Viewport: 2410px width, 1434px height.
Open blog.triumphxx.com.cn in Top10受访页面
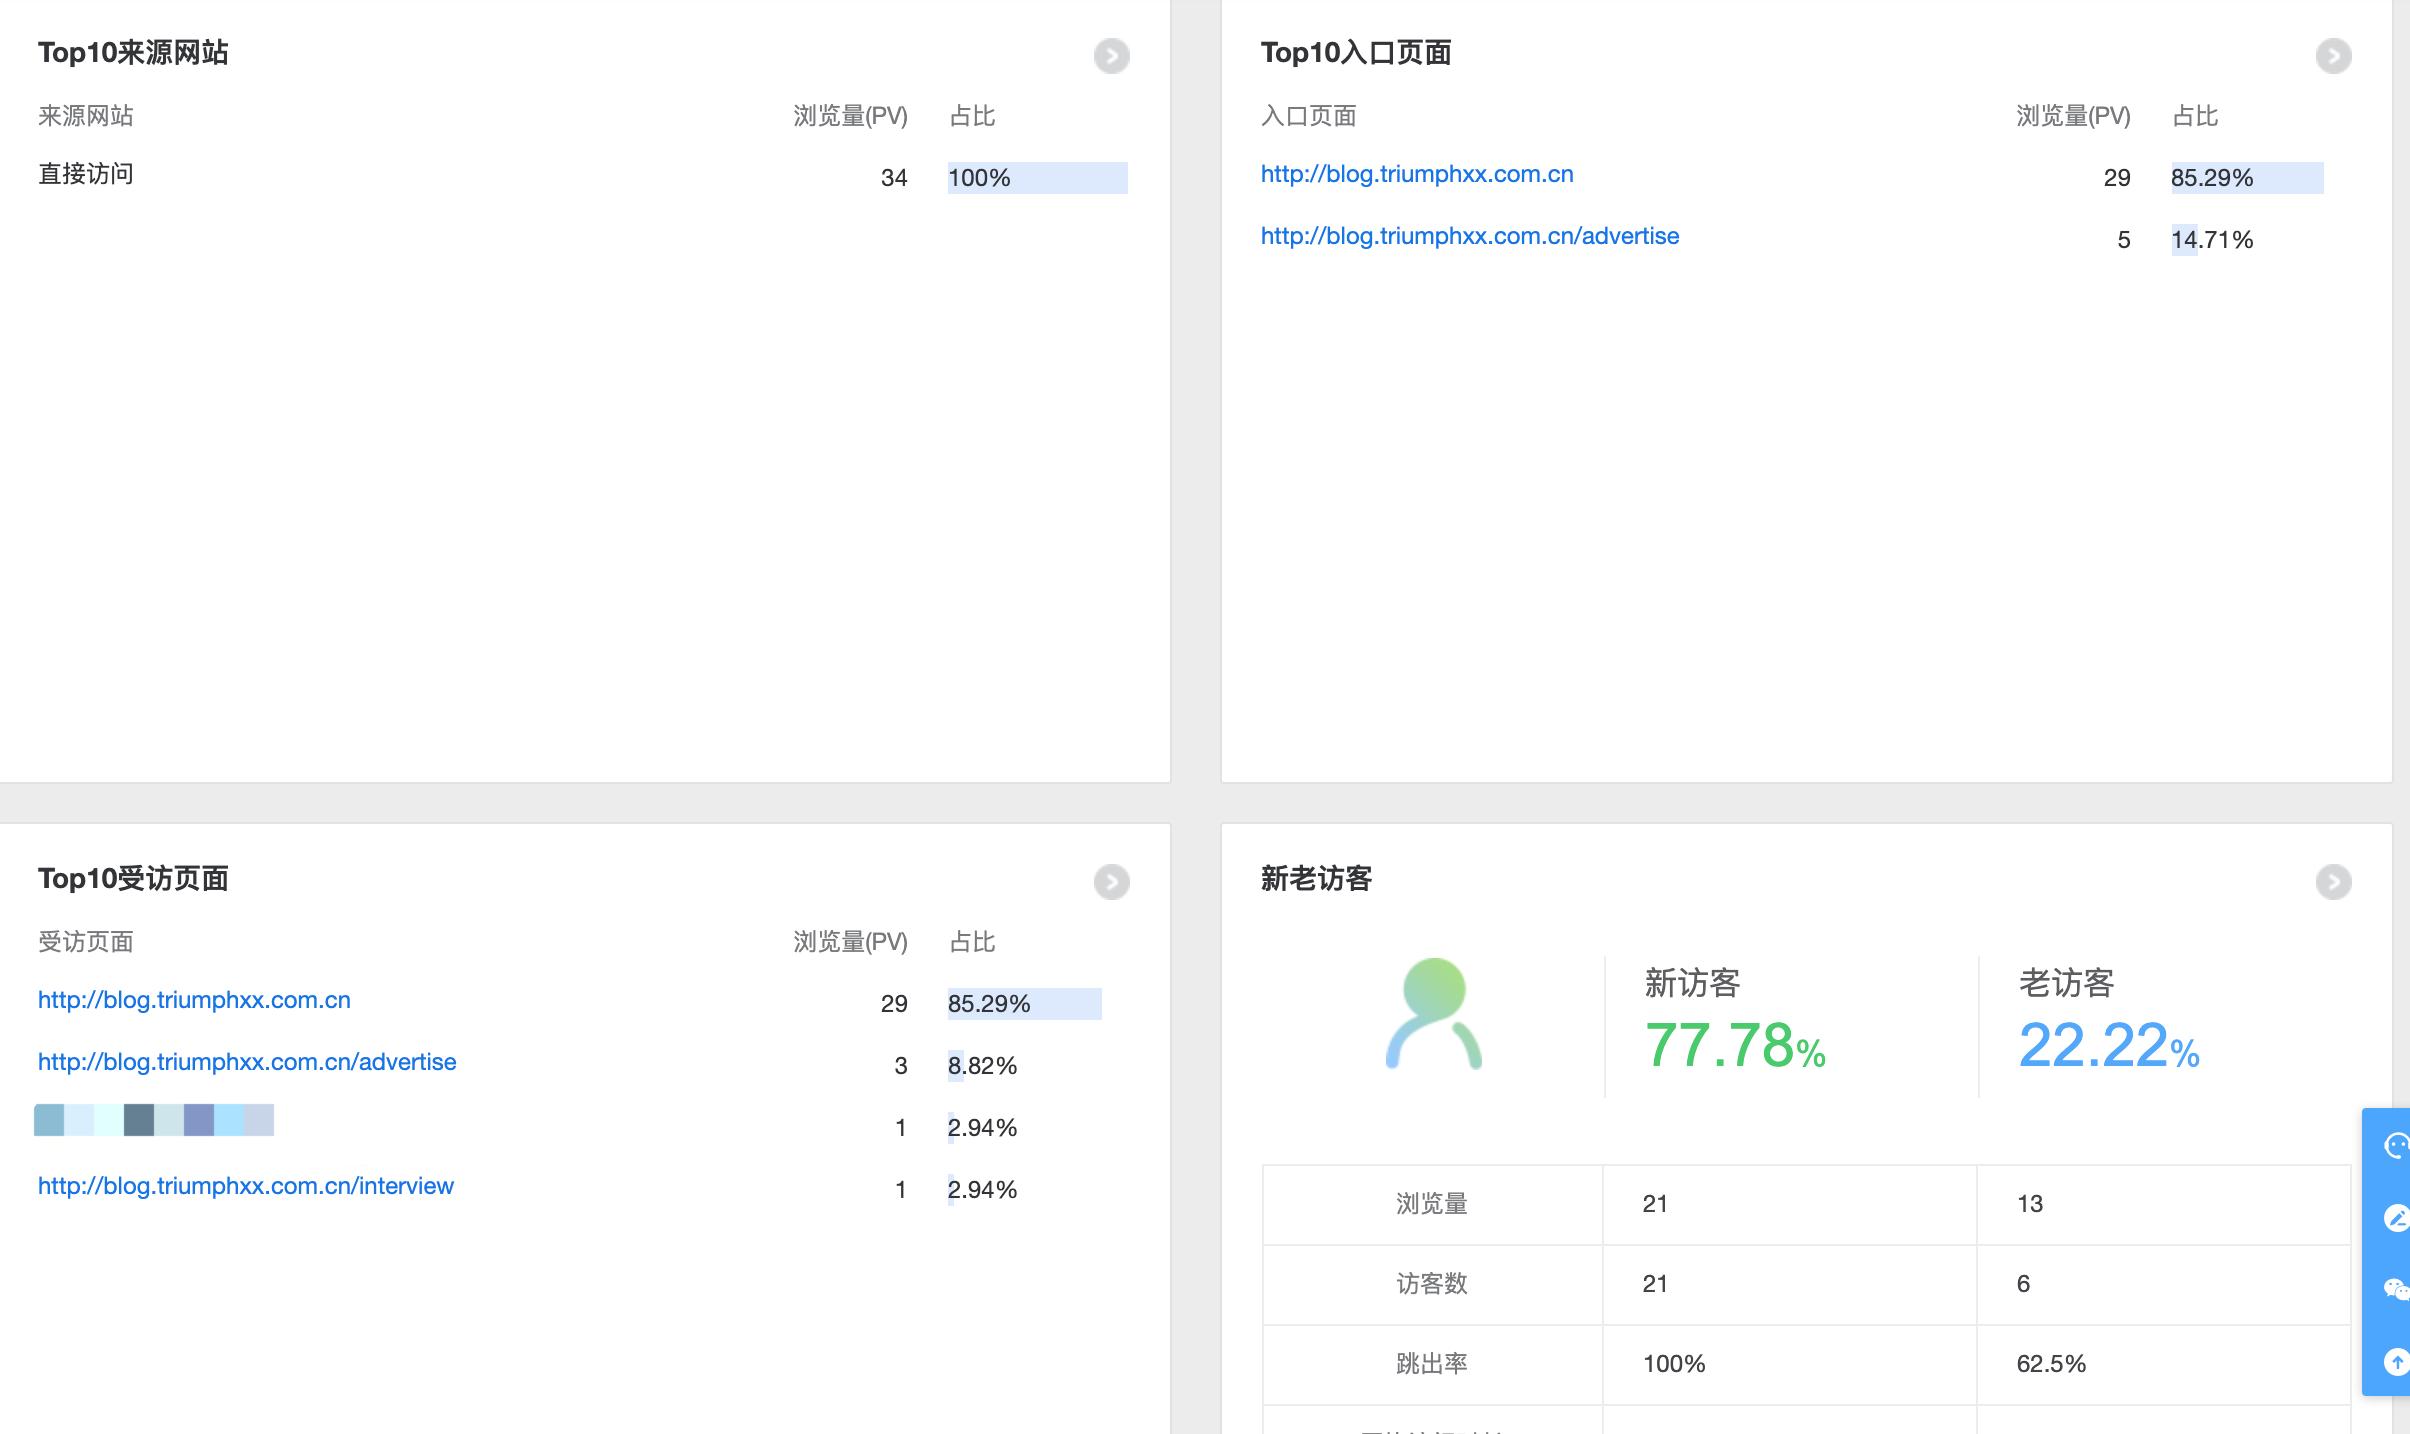coord(193,999)
